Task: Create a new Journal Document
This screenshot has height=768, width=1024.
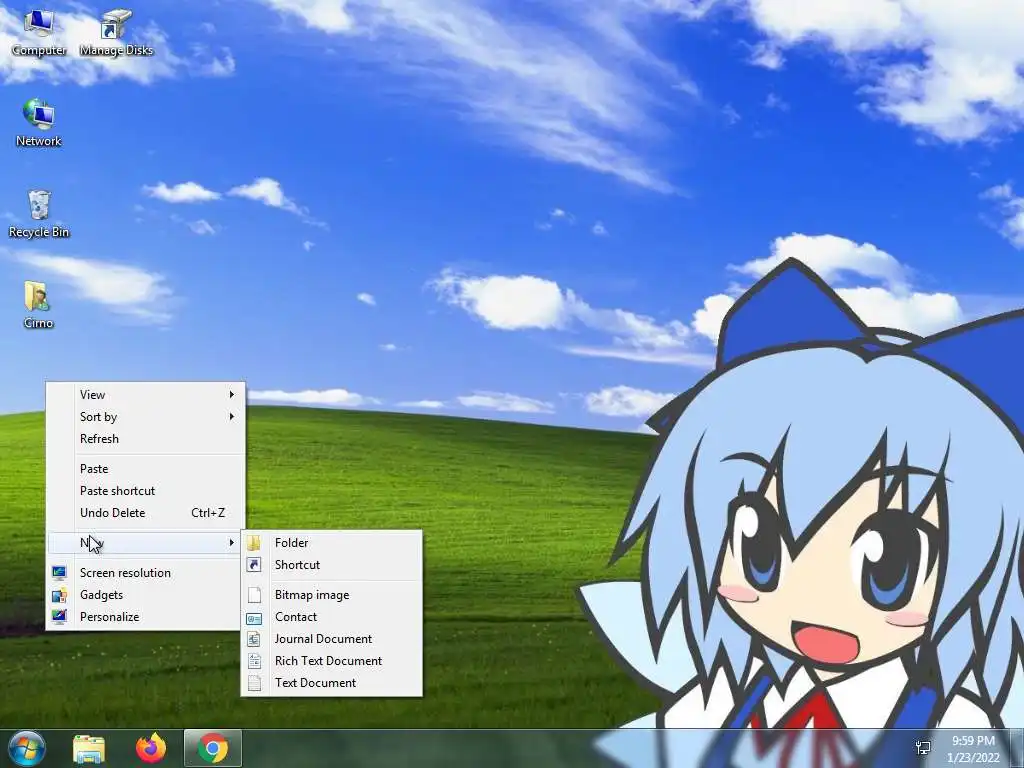Action: [x=332, y=639]
